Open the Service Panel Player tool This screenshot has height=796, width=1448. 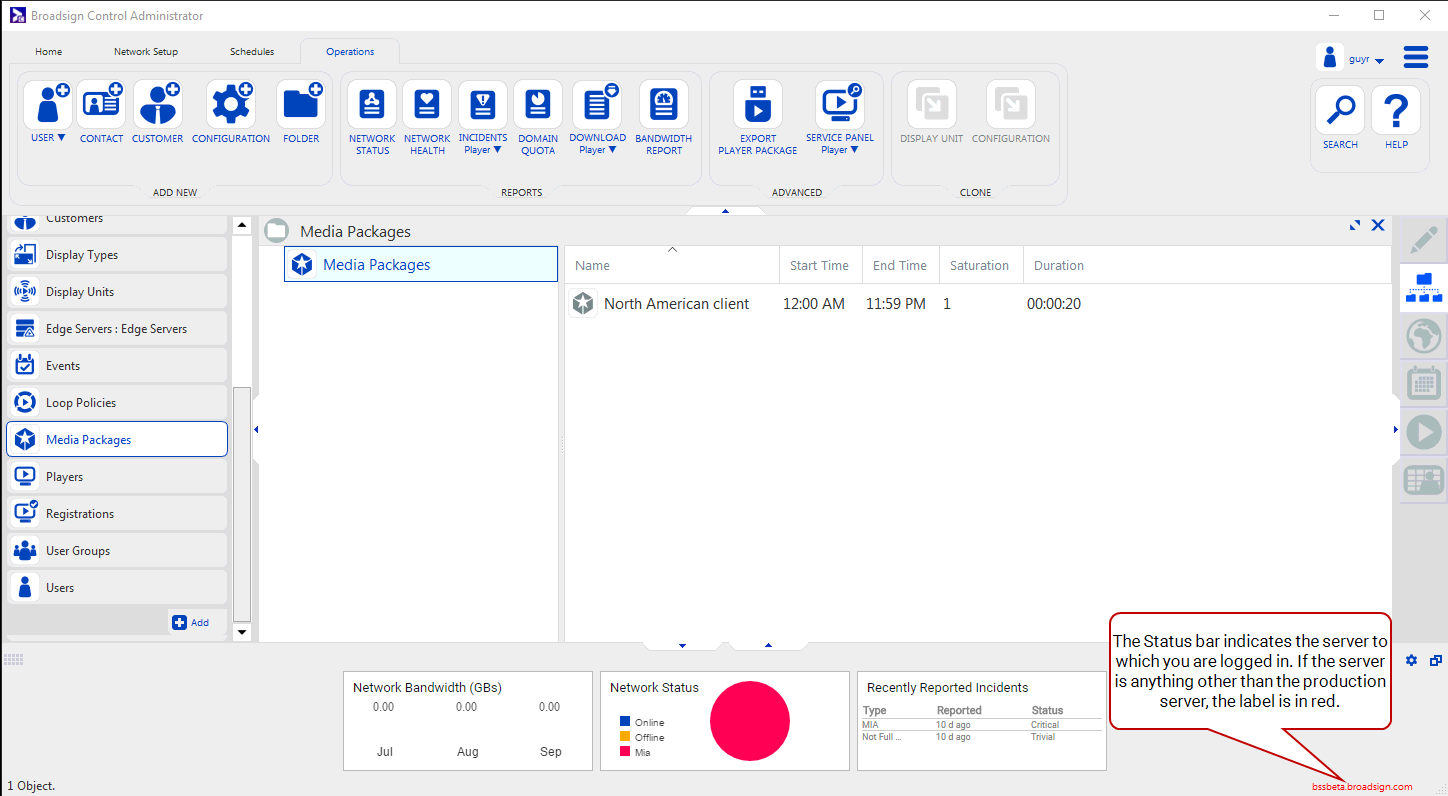click(x=840, y=118)
